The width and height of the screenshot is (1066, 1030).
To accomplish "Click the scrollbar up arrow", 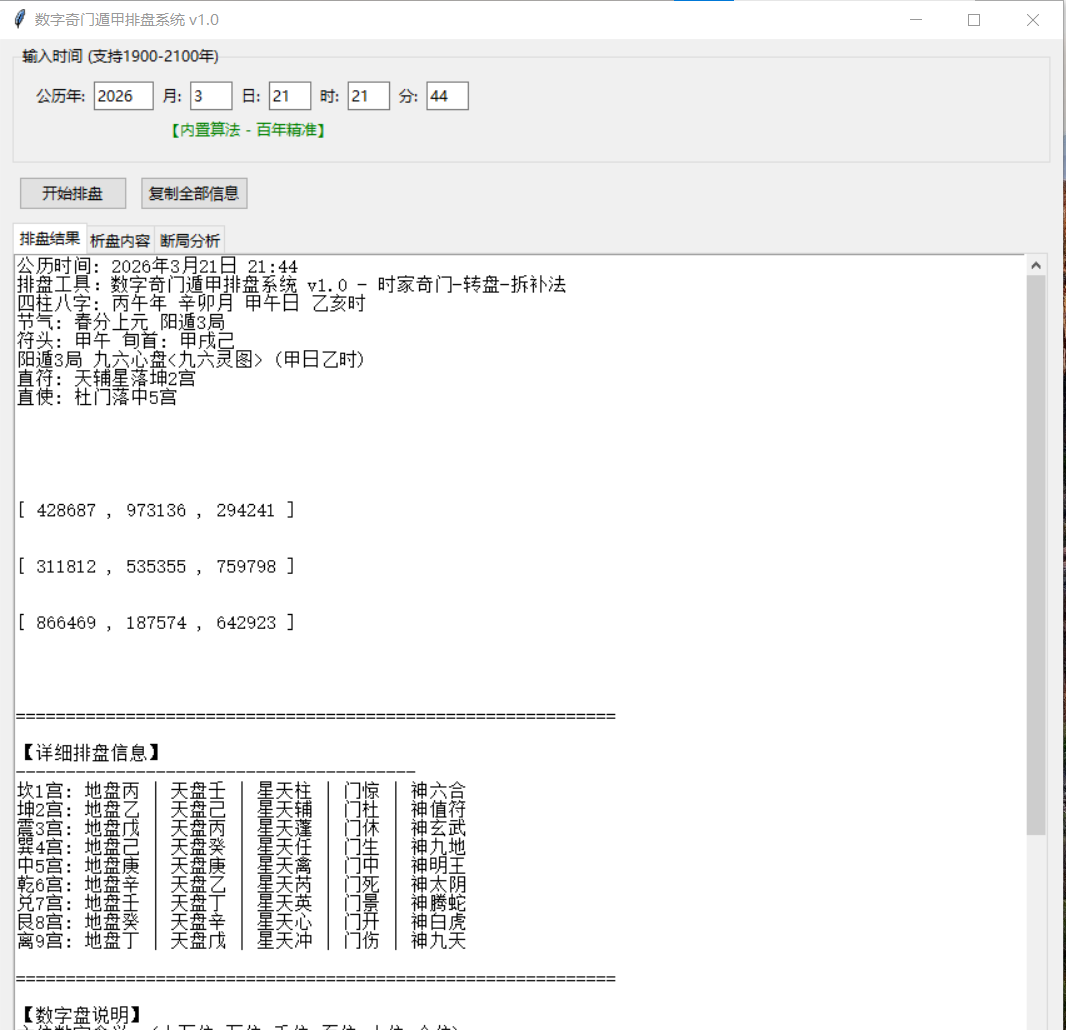I will pos(1035,265).
